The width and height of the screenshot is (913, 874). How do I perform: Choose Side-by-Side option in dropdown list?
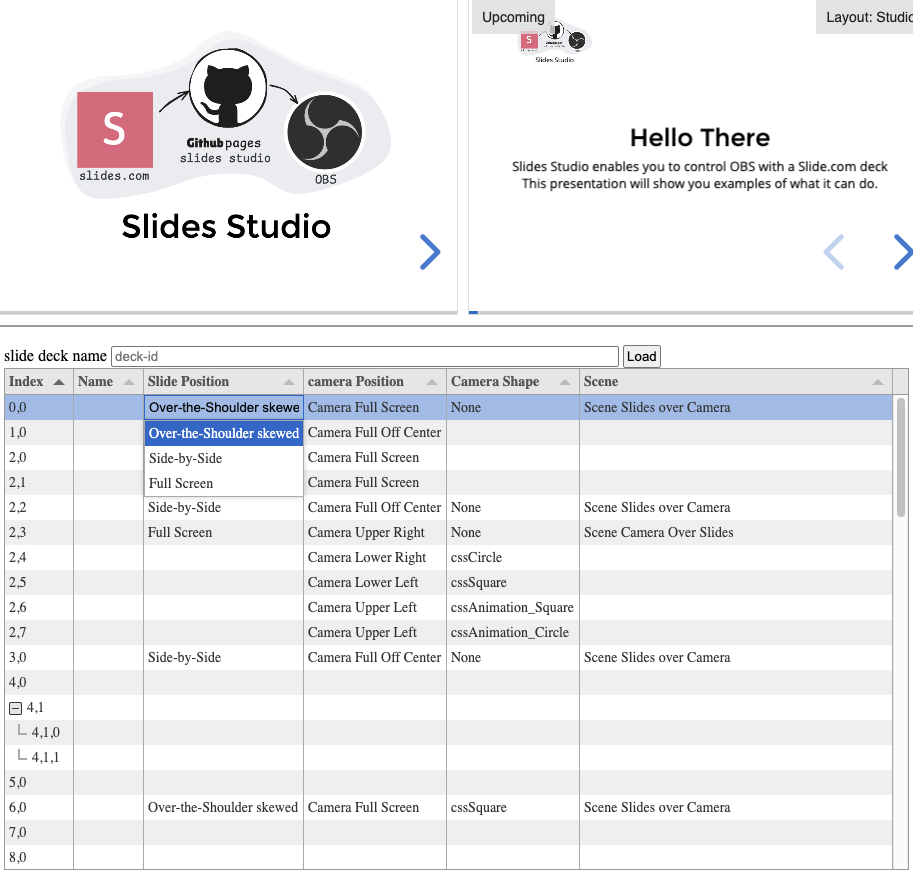224,458
